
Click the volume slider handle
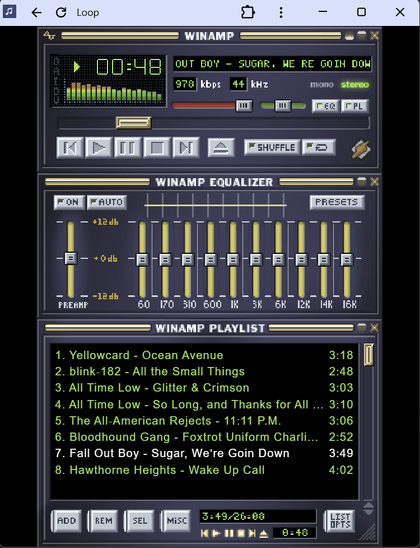point(244,106)
